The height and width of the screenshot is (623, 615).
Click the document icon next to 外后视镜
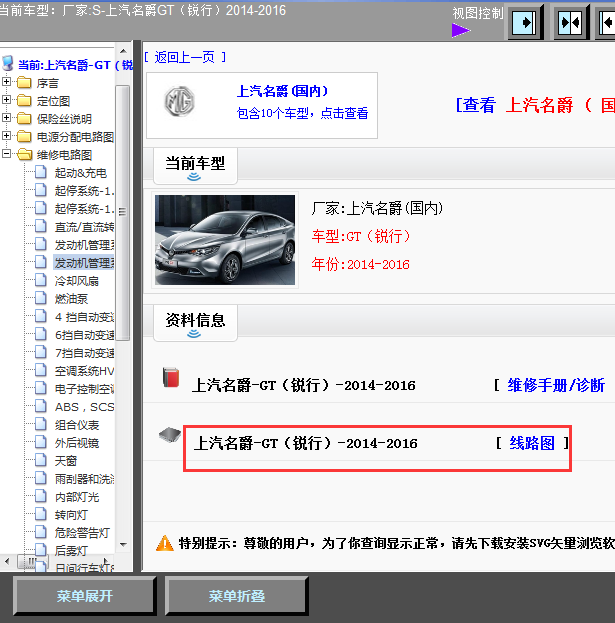(40, 442)
